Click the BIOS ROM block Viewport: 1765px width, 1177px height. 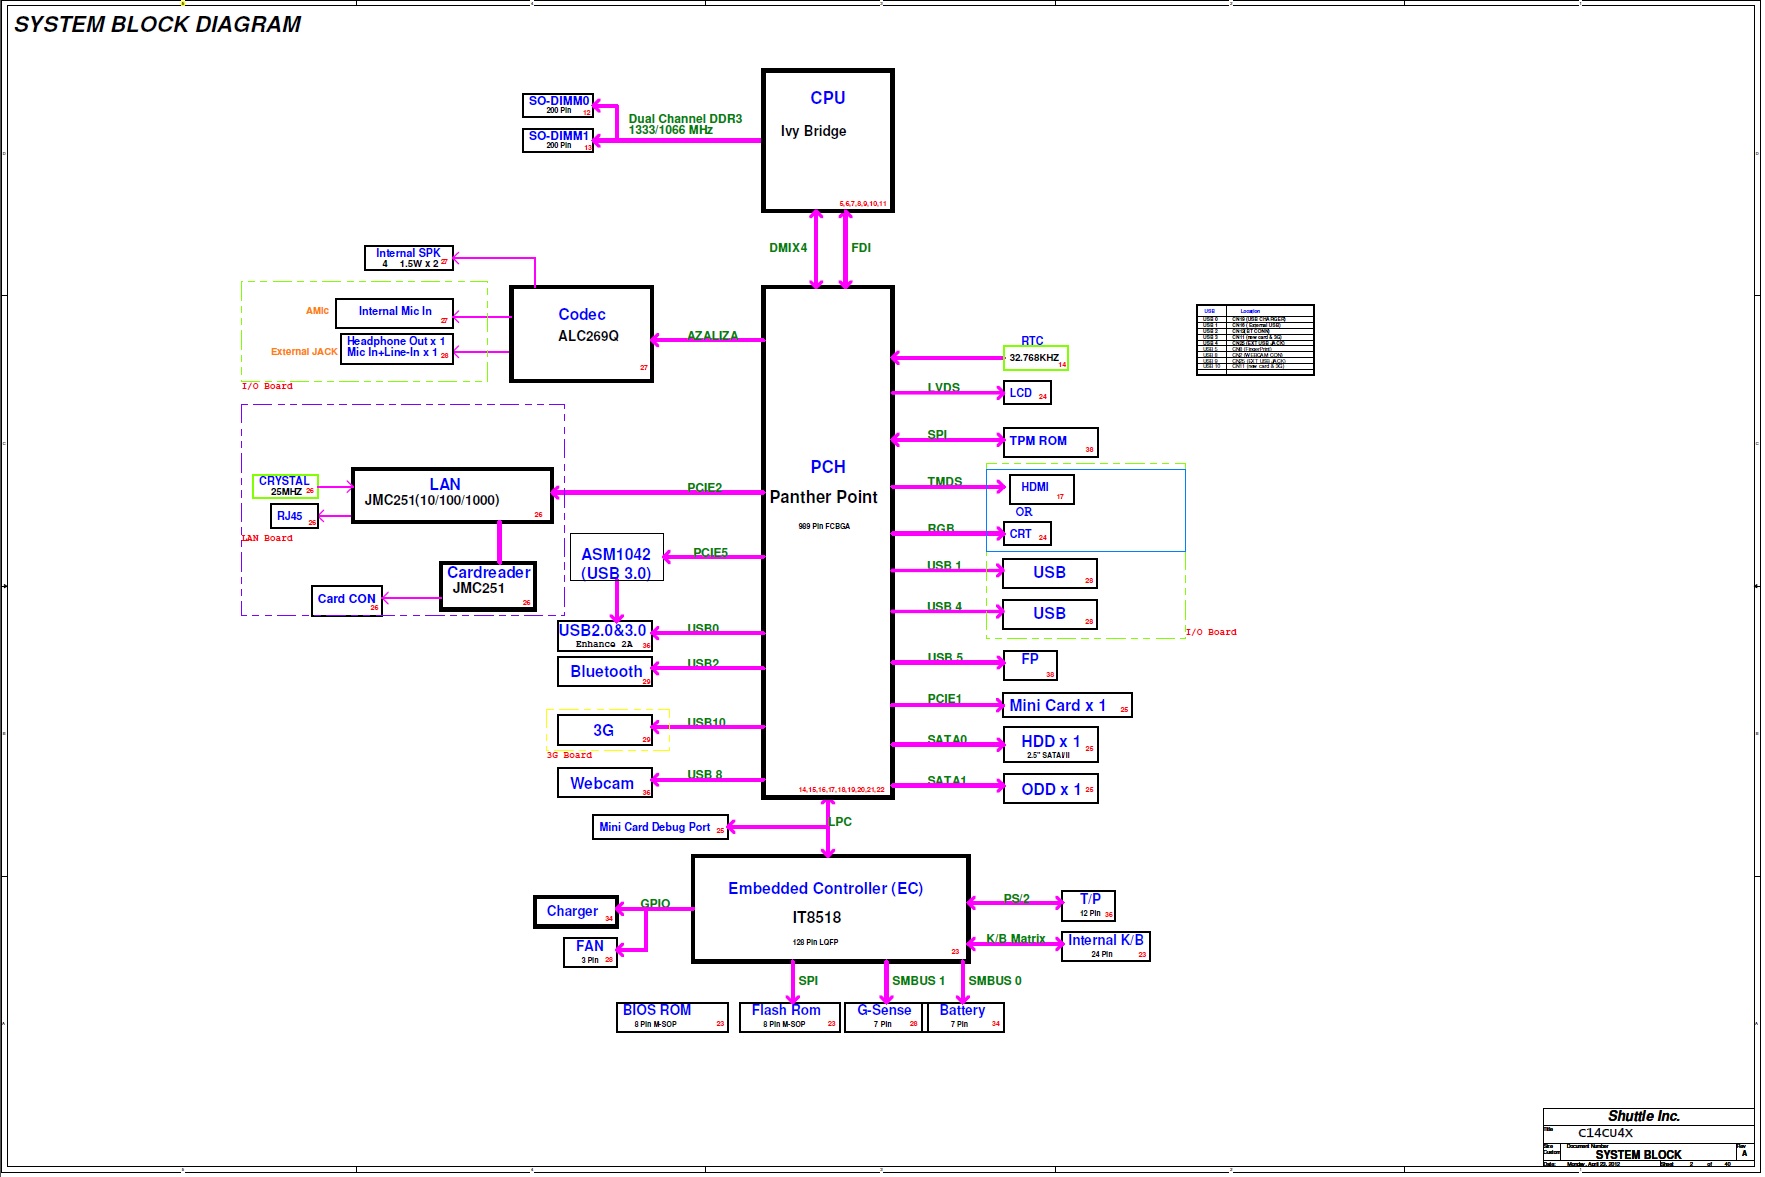(x=672, y=1016)
